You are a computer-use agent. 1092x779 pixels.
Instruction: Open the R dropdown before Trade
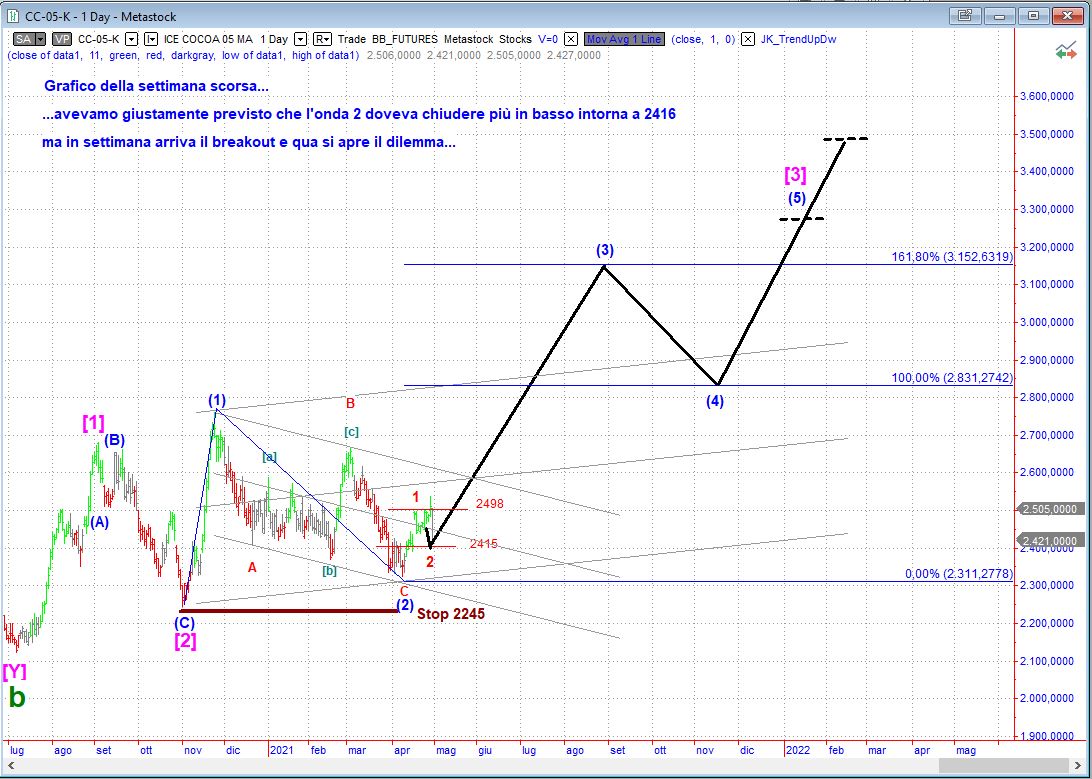point(322,40)
